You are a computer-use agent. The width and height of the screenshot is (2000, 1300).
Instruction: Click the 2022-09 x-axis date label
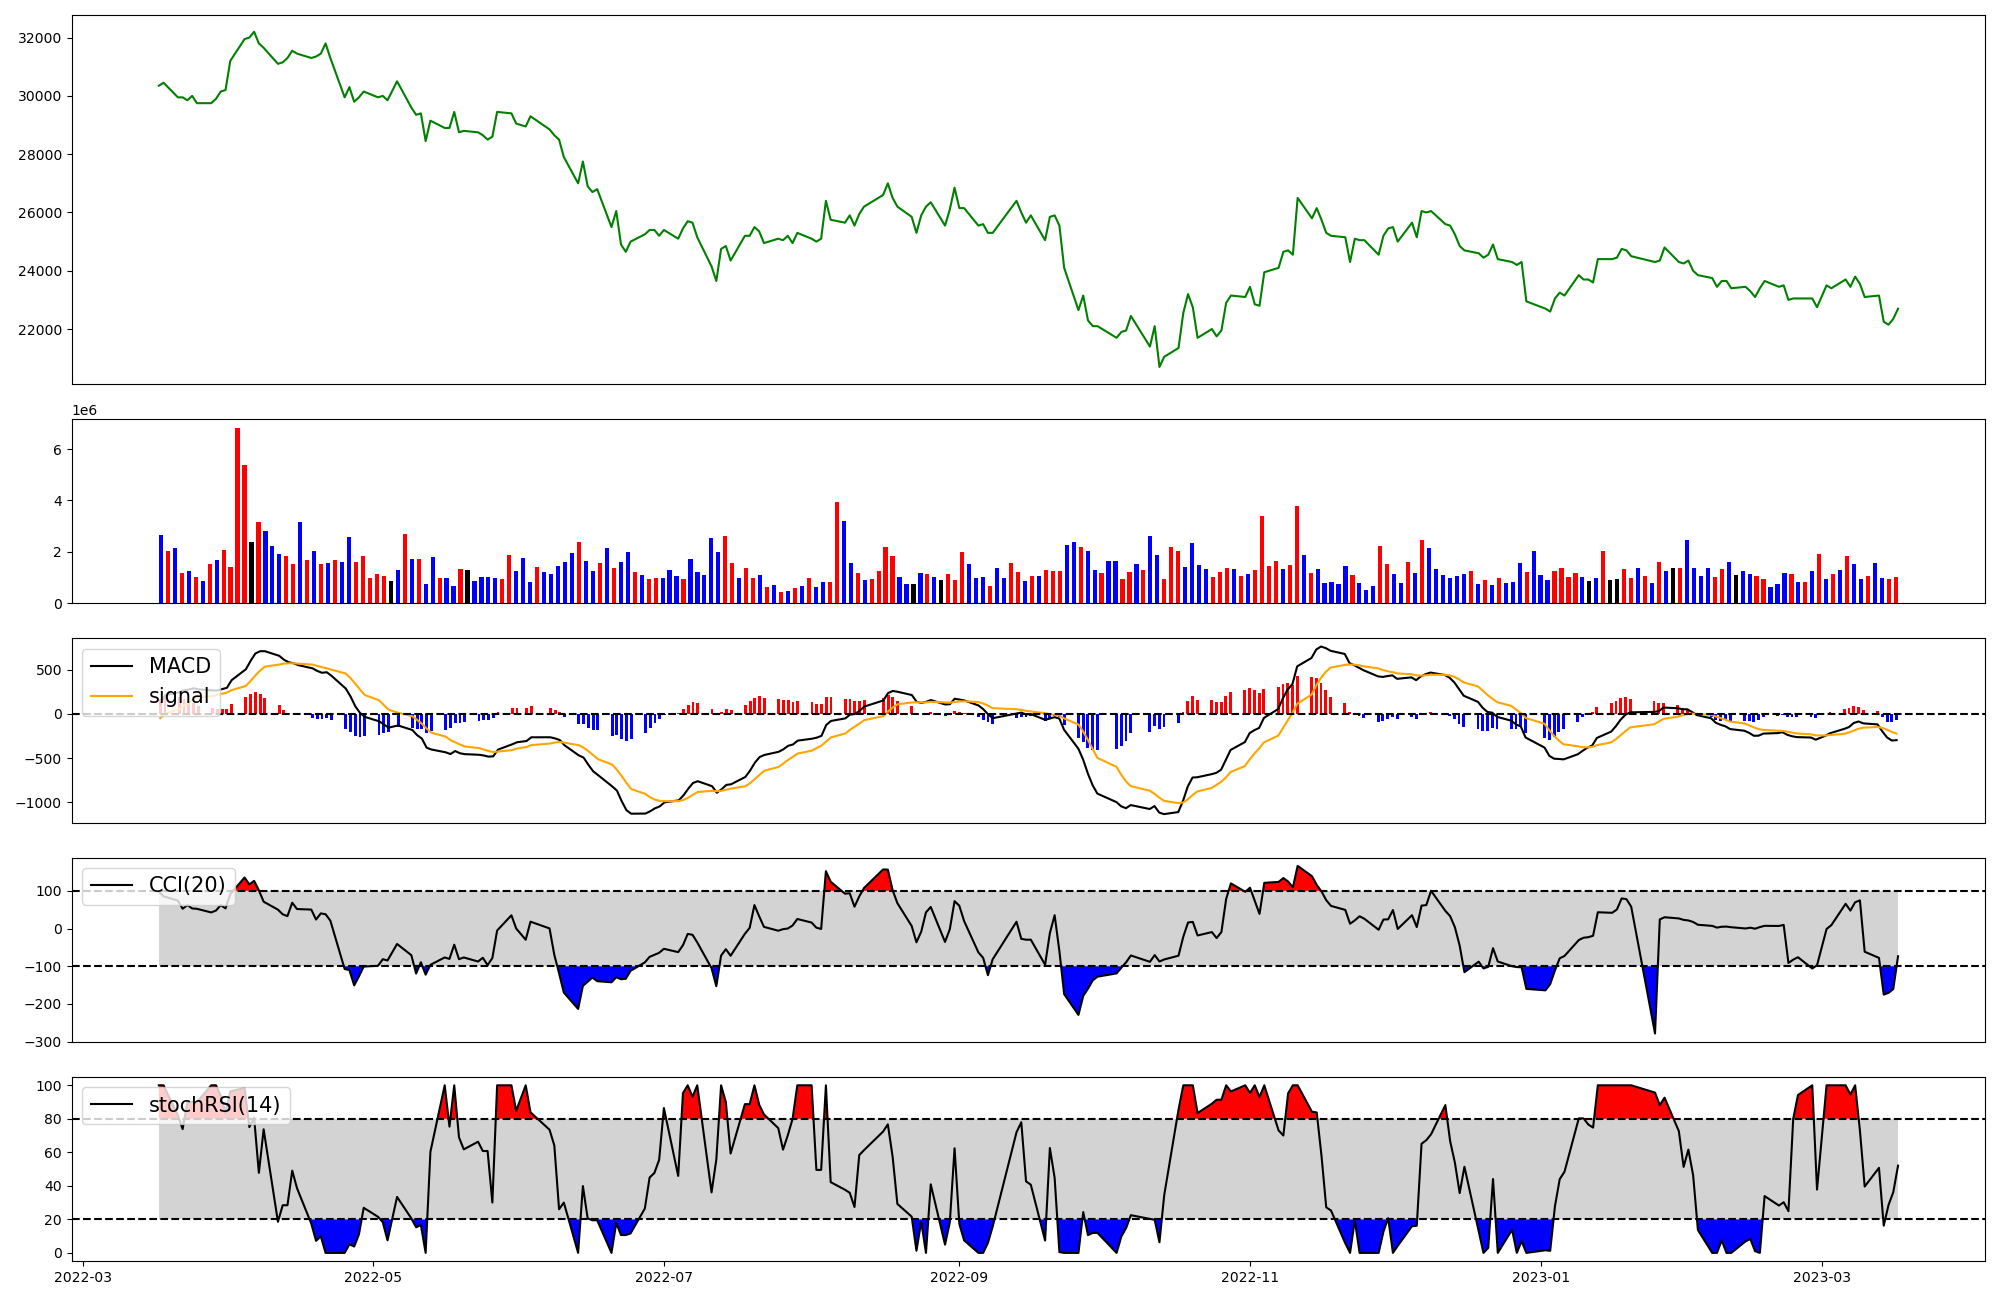tap(959, 1277)
